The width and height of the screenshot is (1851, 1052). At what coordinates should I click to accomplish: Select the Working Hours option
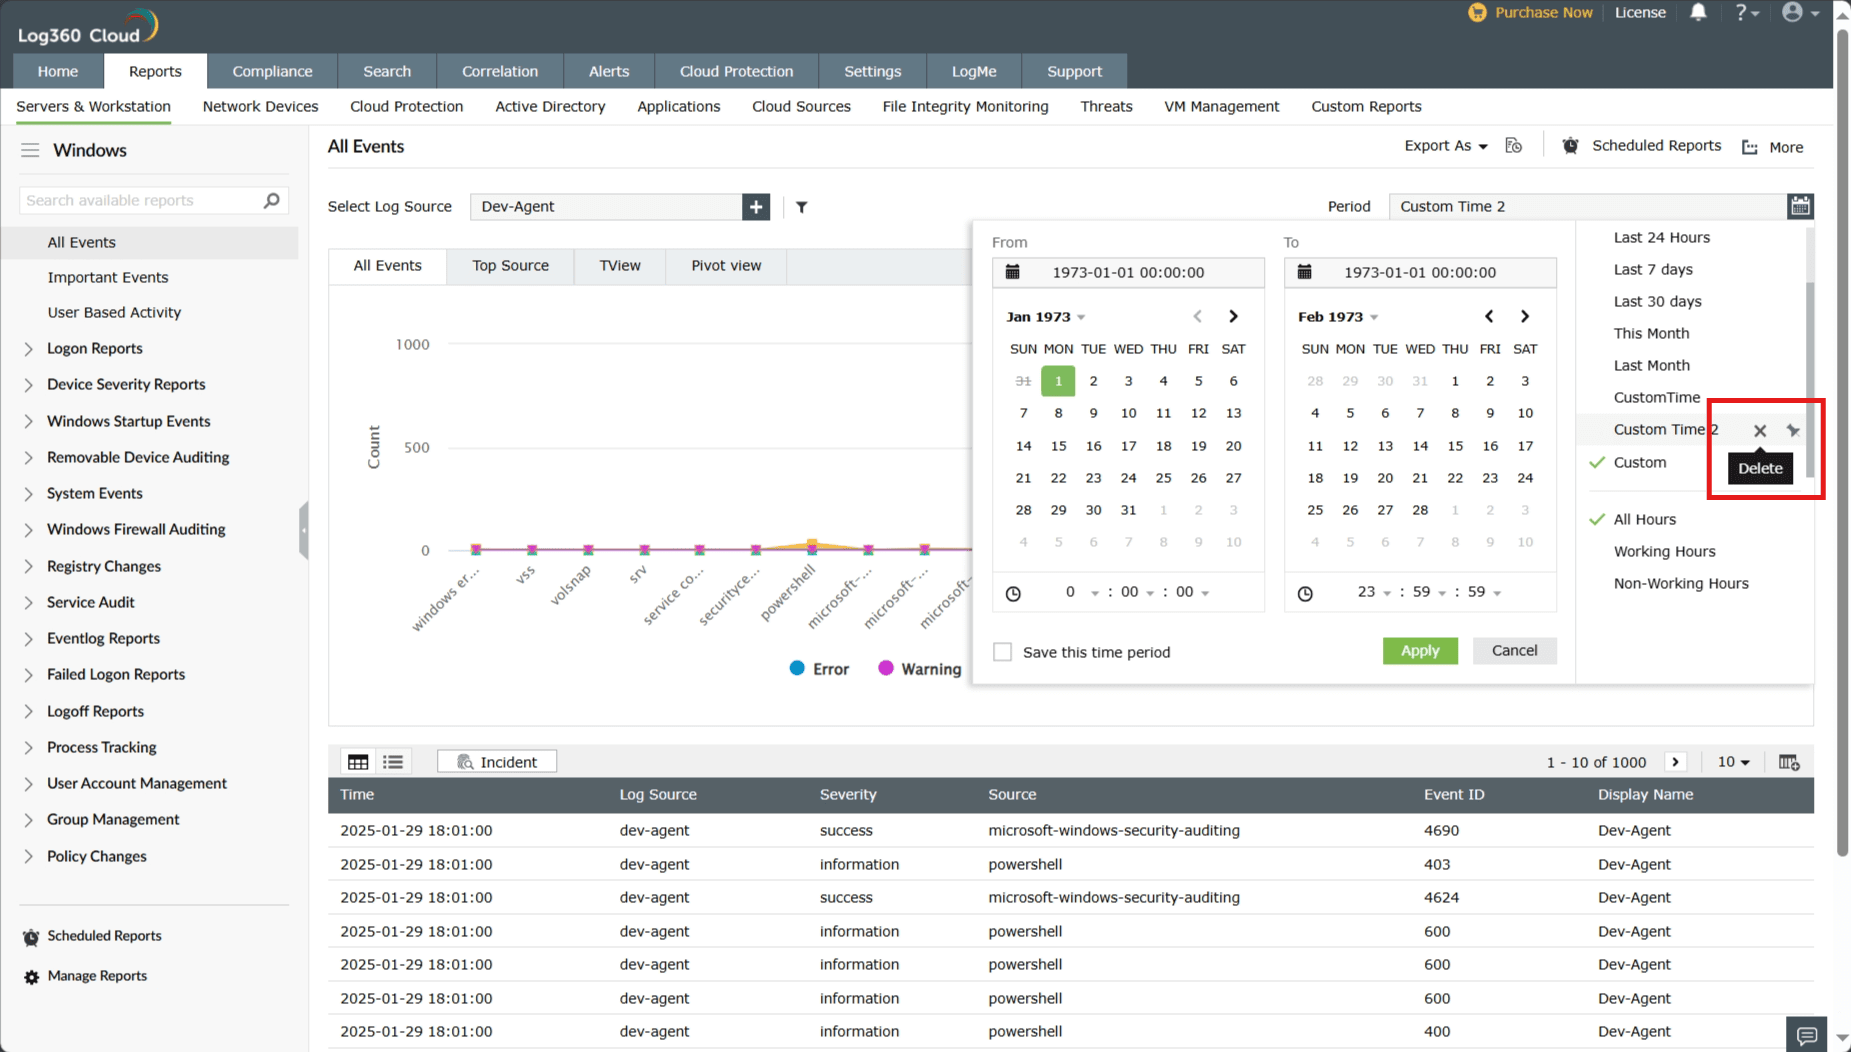click(x=1664, y=551)
